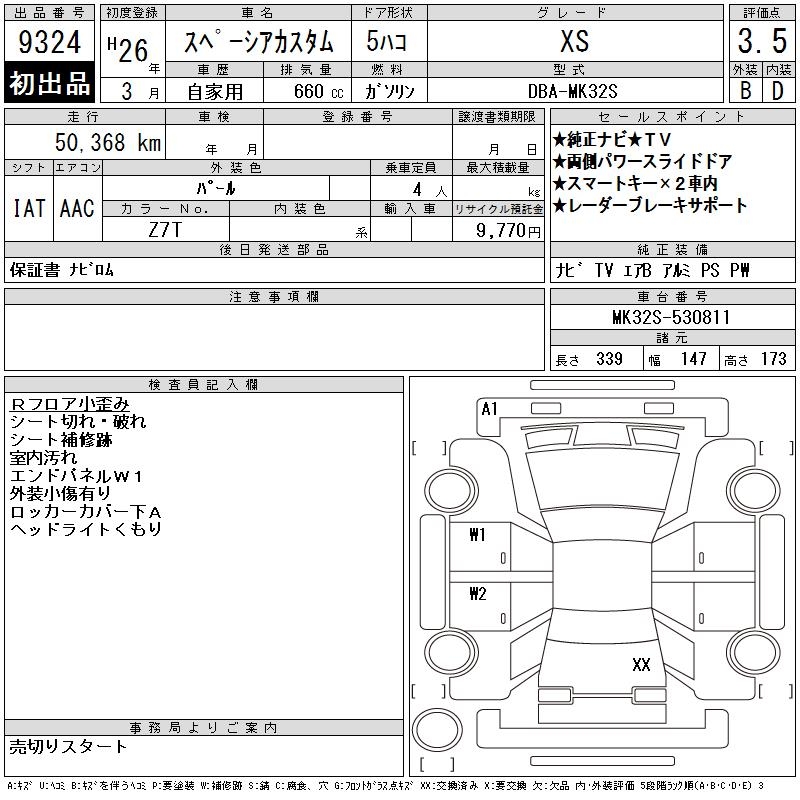Select the grade value XS
Image resolution: width=800 pixels, height=800 pixels.
click(x=575, y=41)
